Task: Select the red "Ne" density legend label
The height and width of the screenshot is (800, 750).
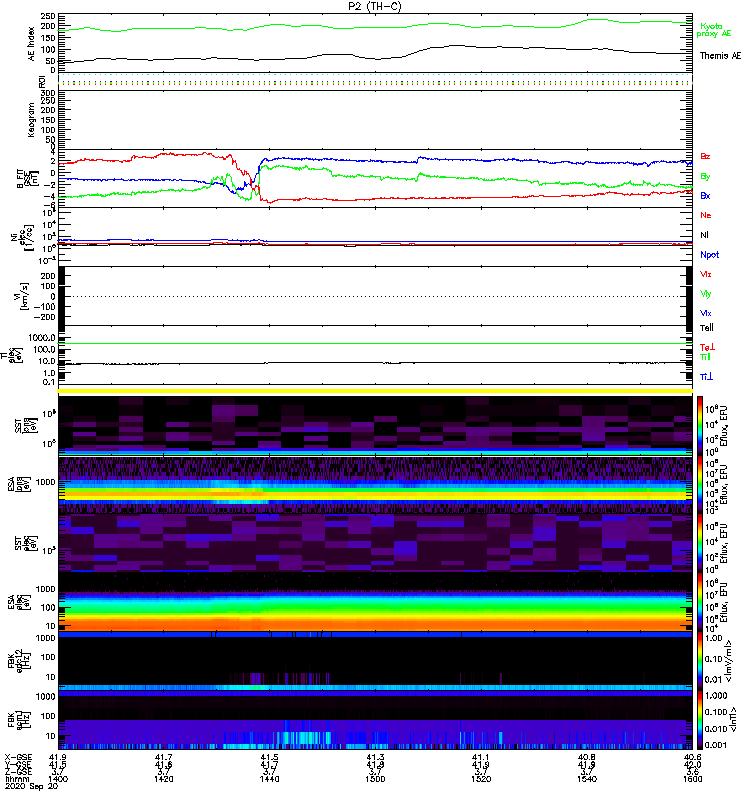Action: (x=706, y=215)
